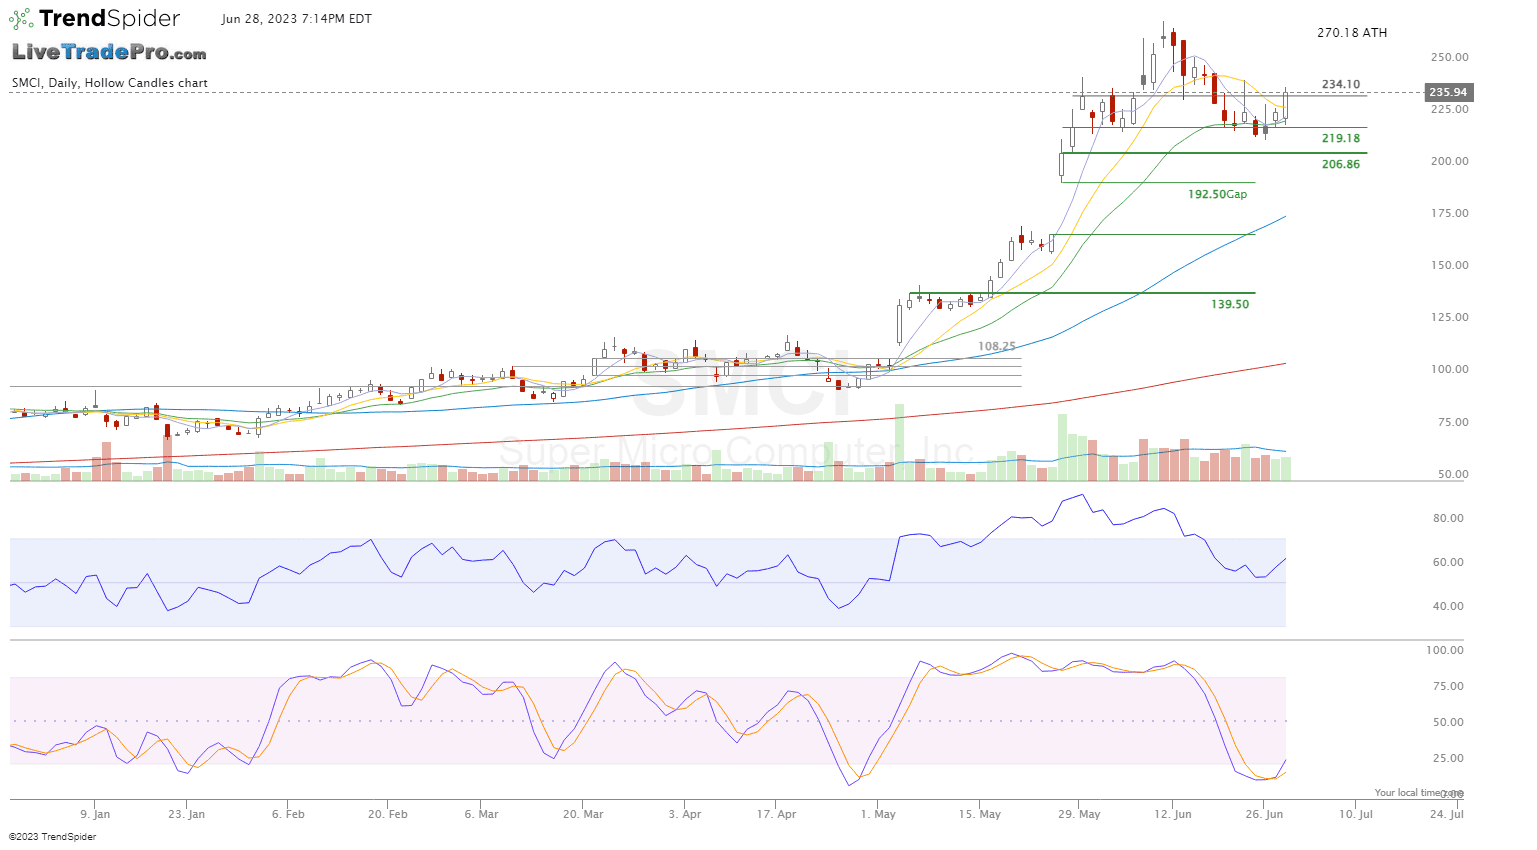
Task: Click the 9. Jan date label
Action: click(x=95, y=814)
